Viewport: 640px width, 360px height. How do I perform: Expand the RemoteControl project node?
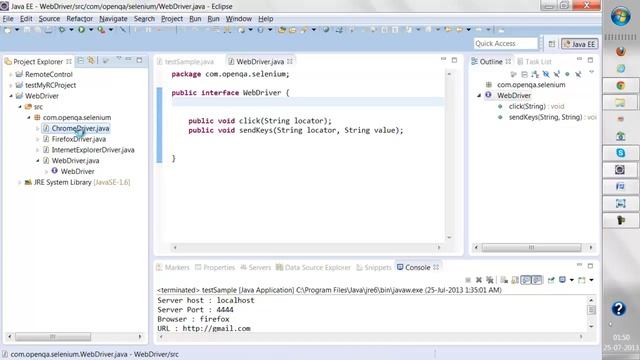point(11,74)
